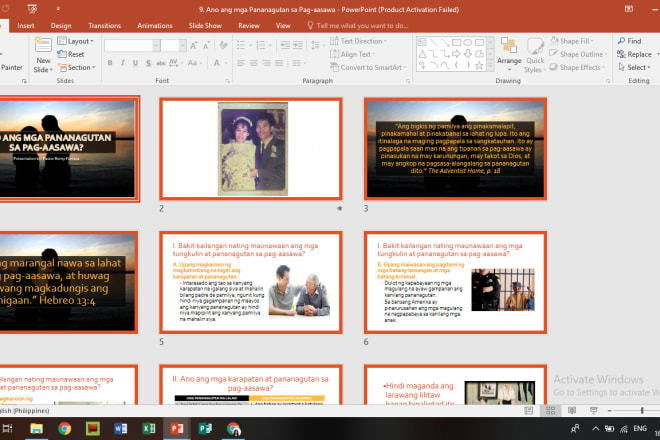Click the Numbering list icon
660x440 pixels.
pos(261,45)
